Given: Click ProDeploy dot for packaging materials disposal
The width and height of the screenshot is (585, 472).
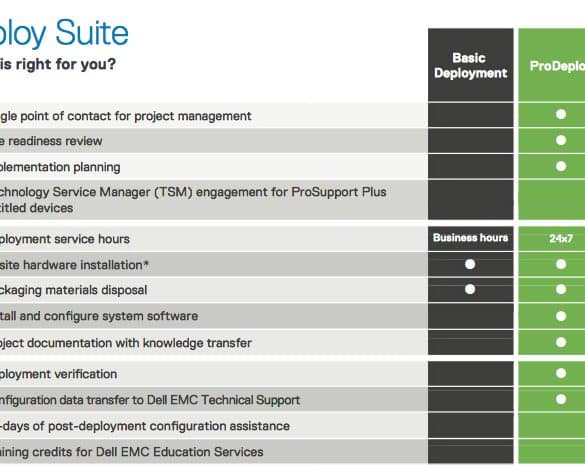Looking at the screenshot, I should (x=561, y=289).
